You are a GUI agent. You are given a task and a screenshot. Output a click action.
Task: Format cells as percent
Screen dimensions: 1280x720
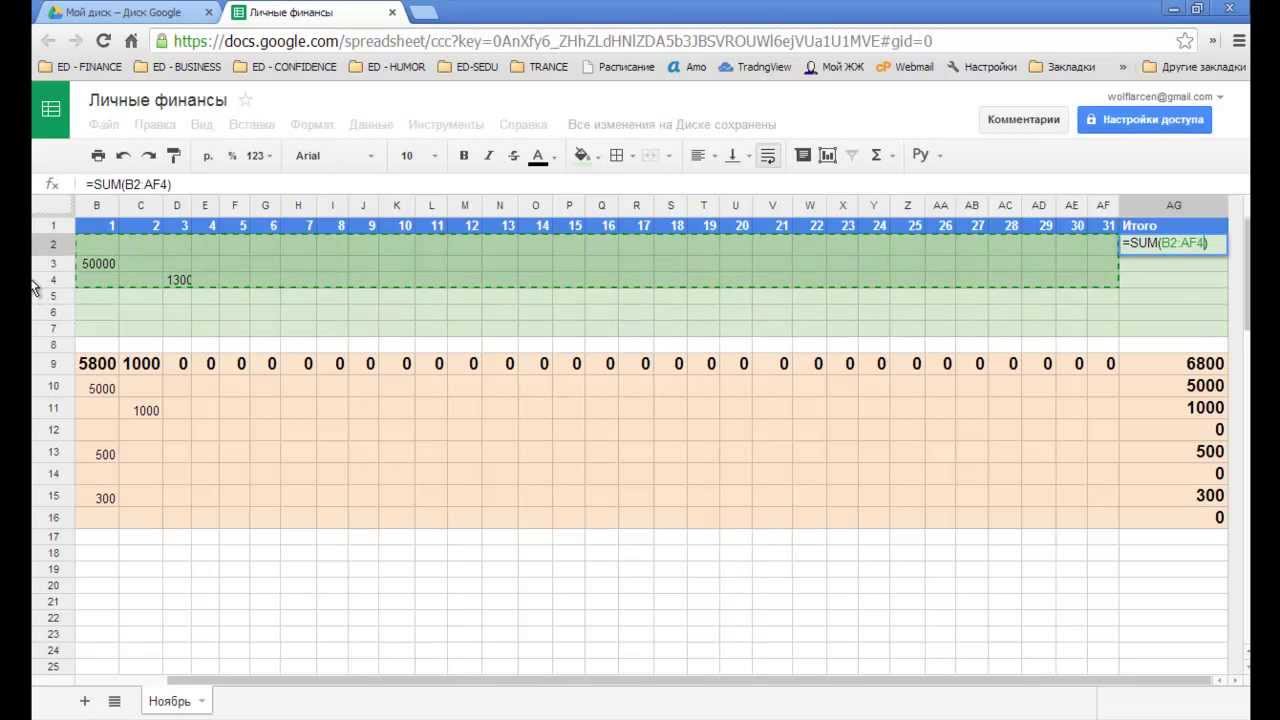click(x=232, y=156)
